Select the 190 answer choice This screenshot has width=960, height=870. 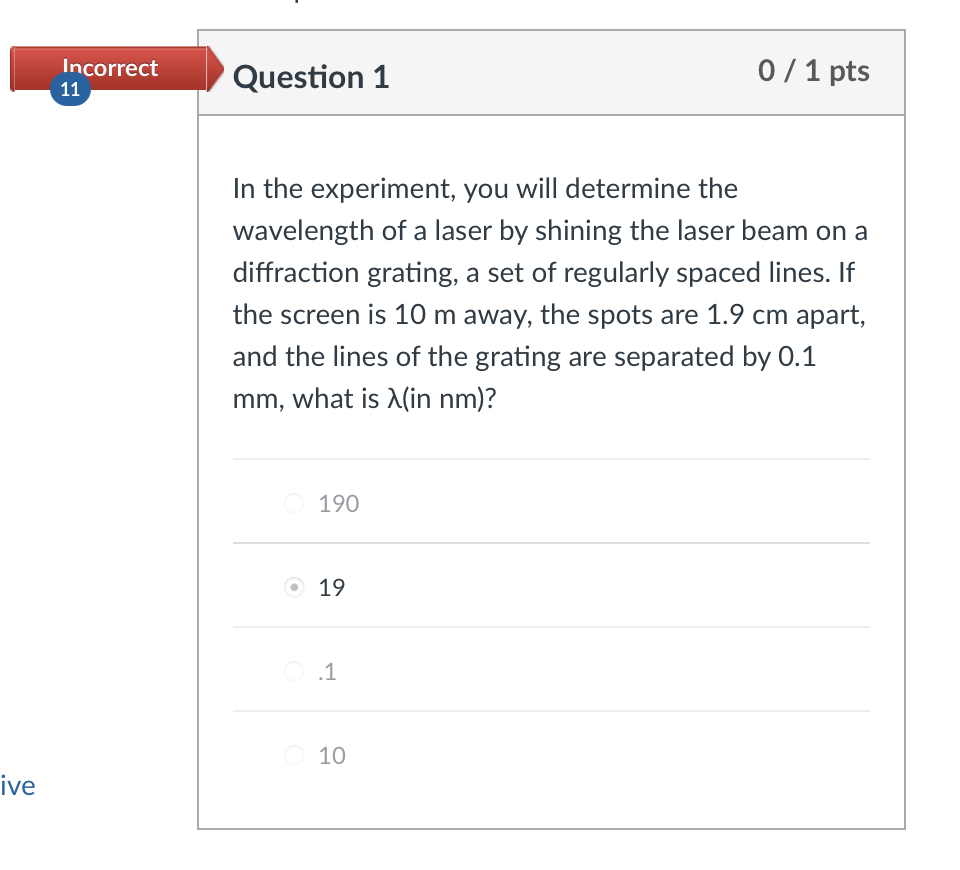295,503
